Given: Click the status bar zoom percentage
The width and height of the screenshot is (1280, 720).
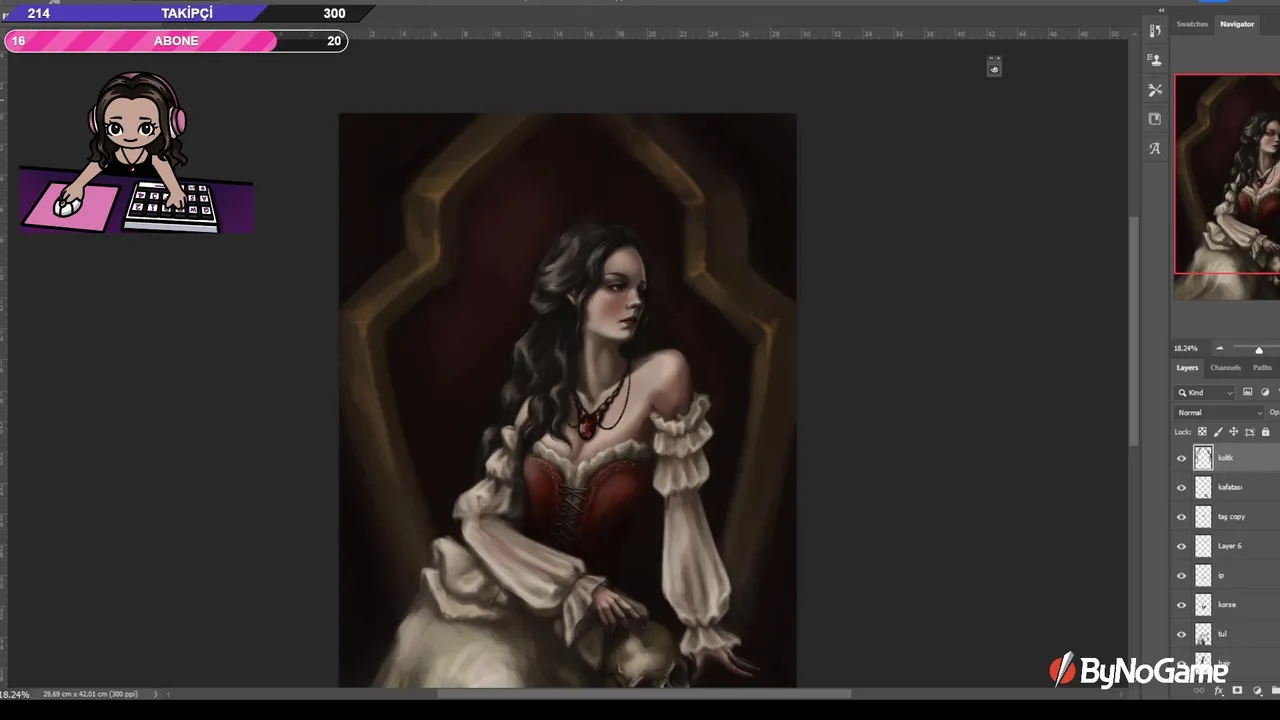Looking at the screenshot, I should (x=14, y=694).
